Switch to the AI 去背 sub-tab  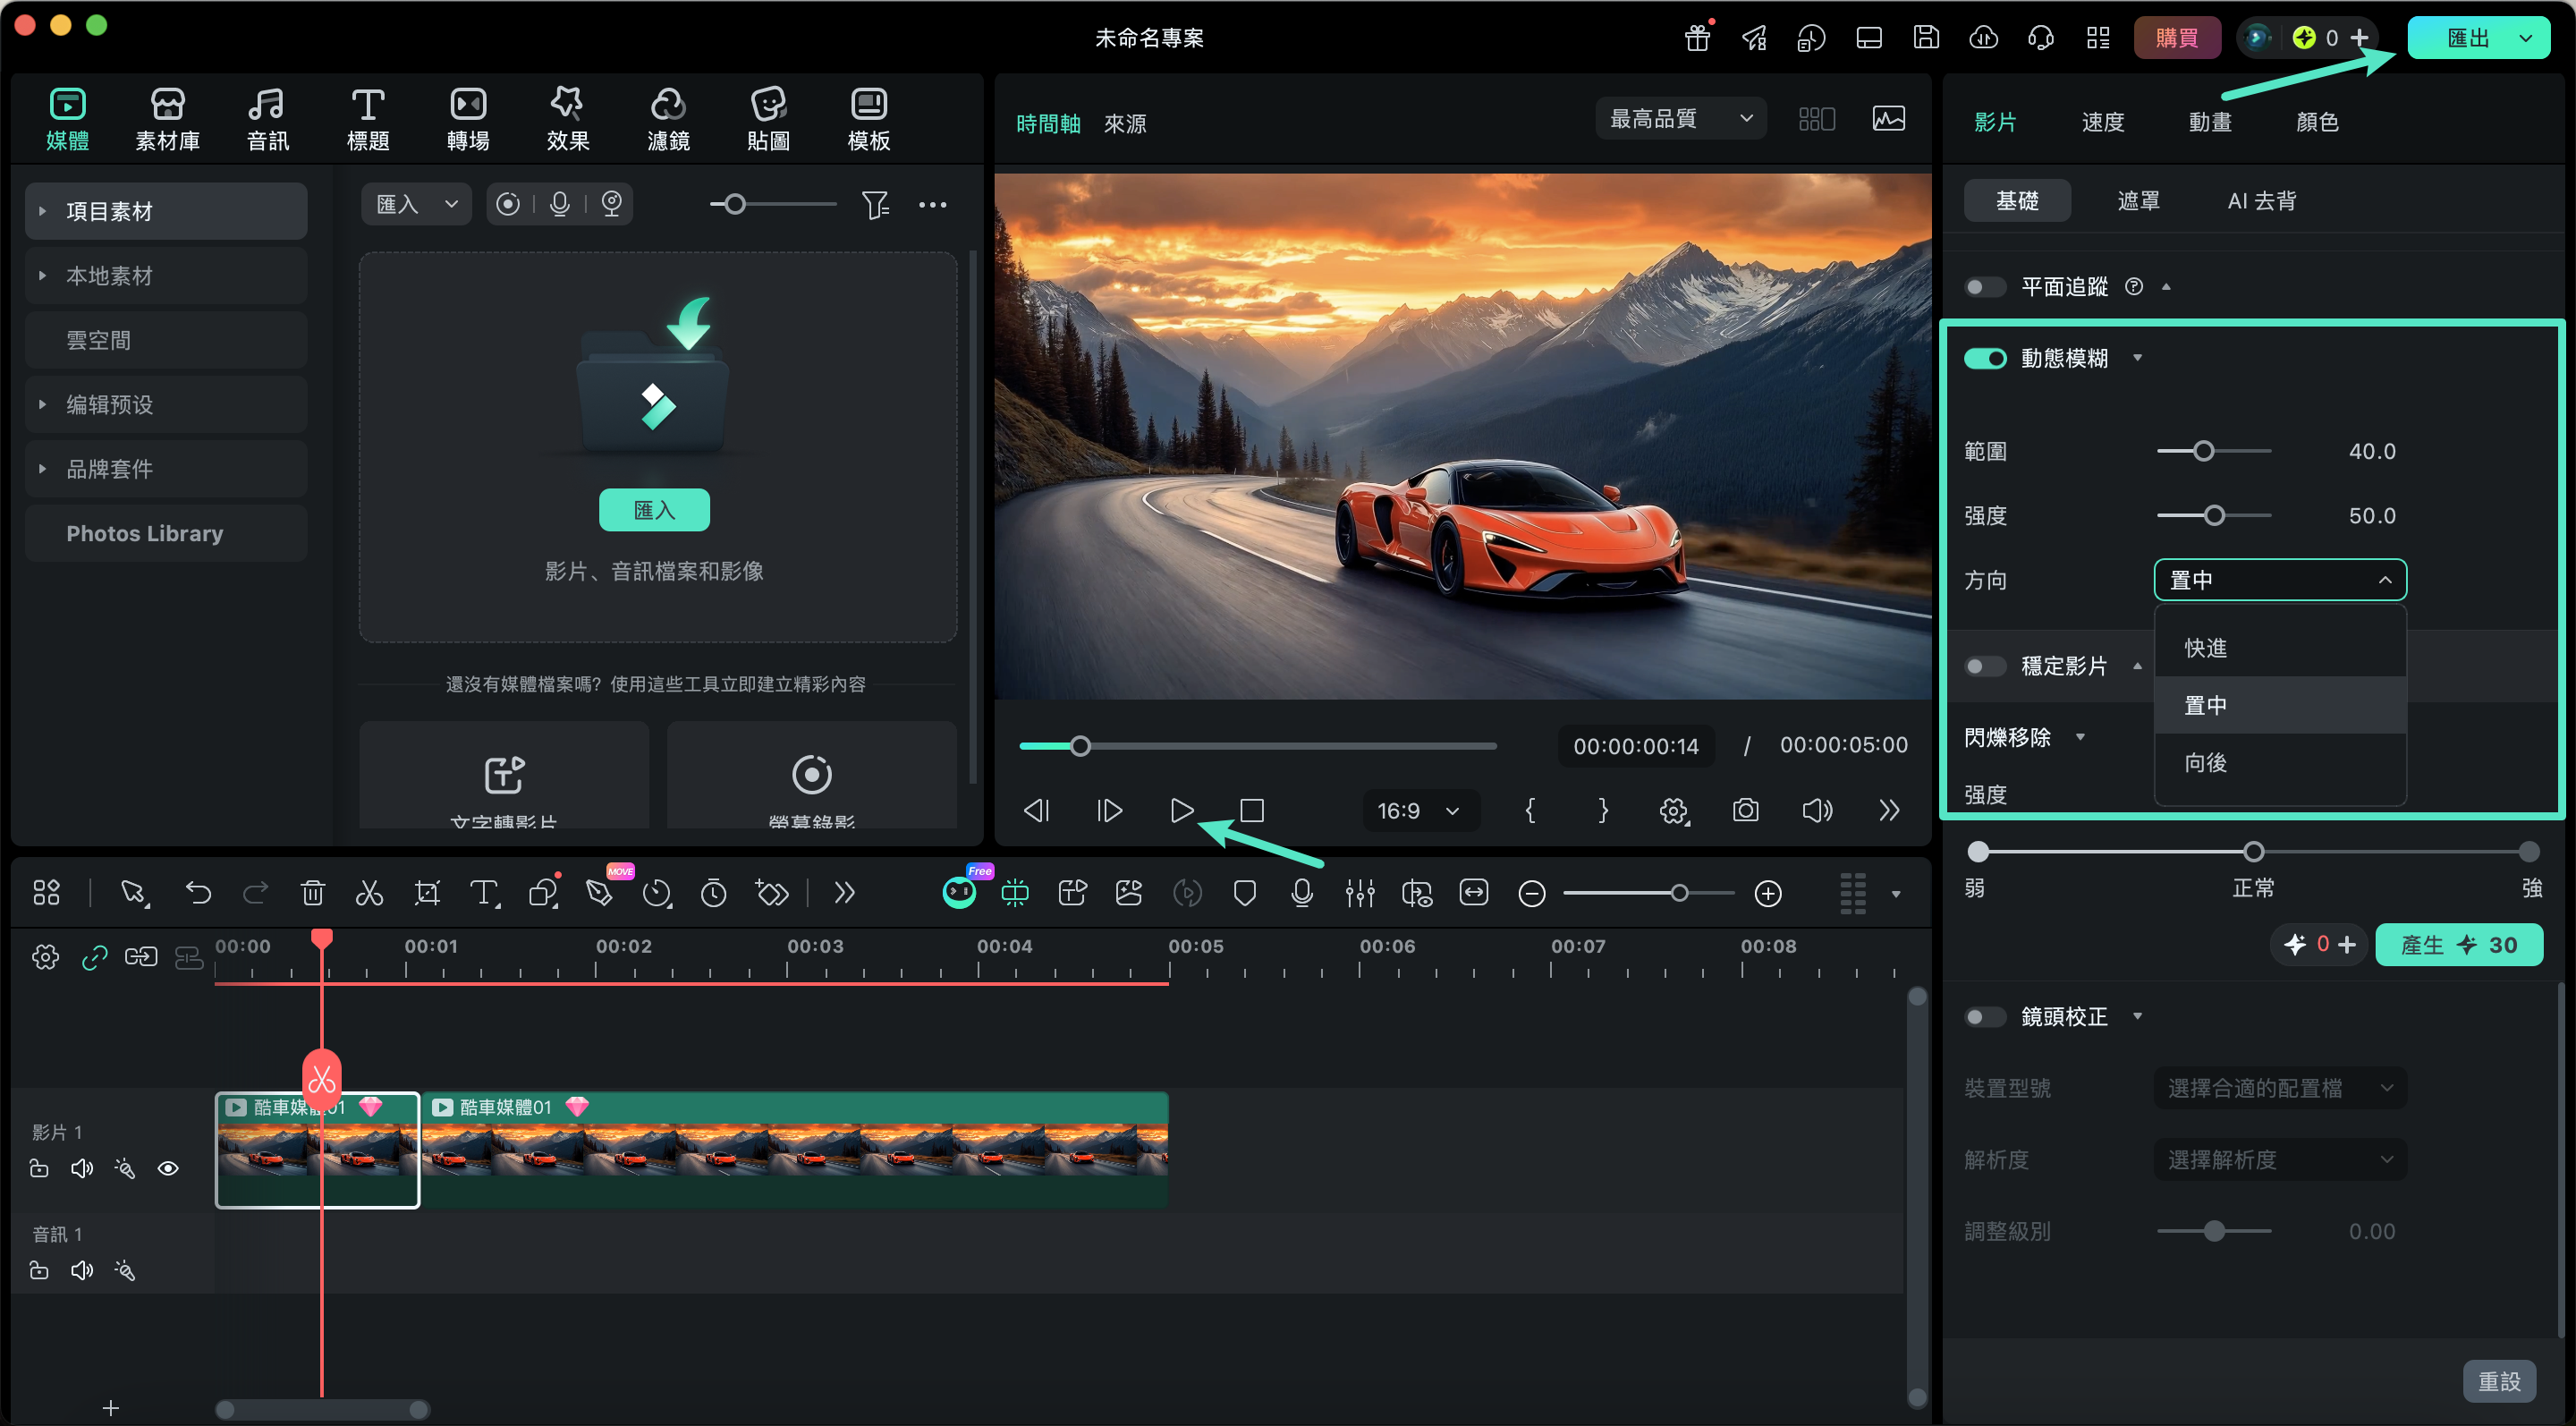tap(2261, 201)
